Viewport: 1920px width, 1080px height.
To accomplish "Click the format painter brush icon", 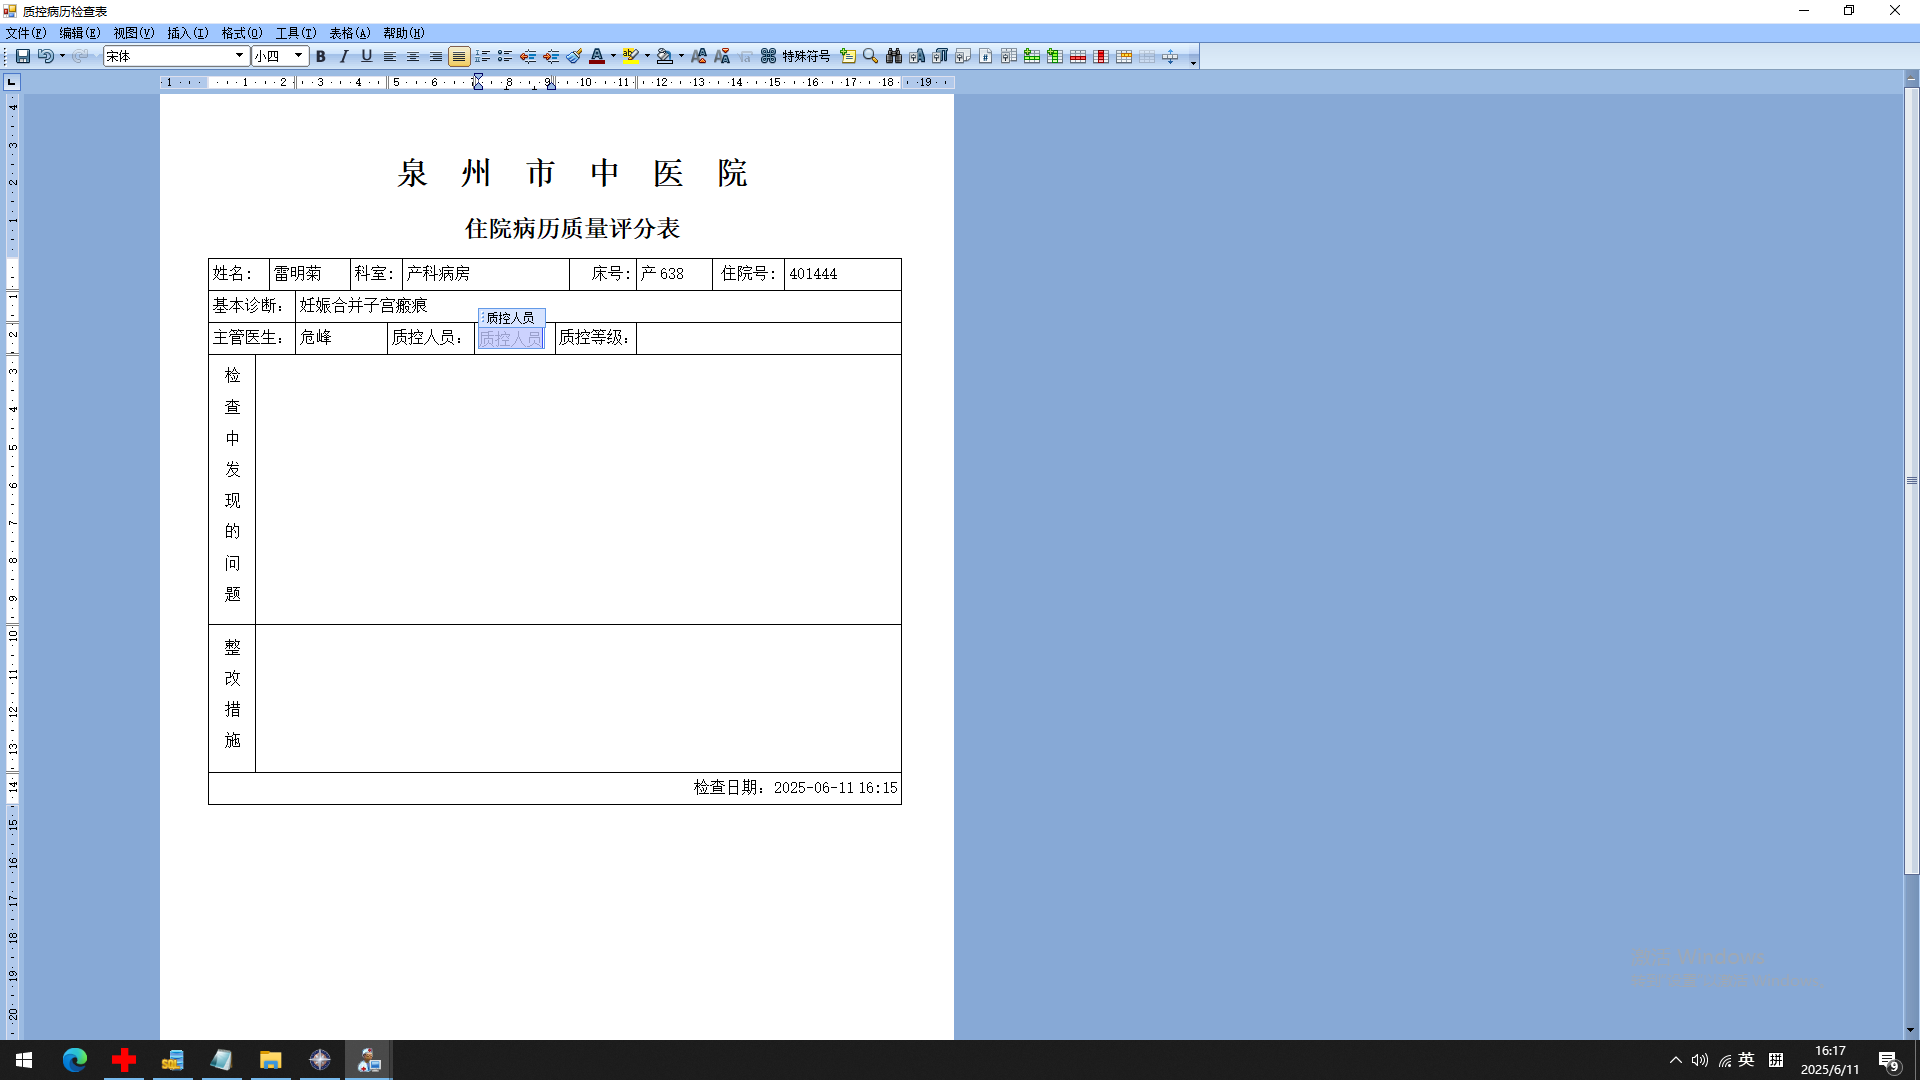I will pos(574,56).
